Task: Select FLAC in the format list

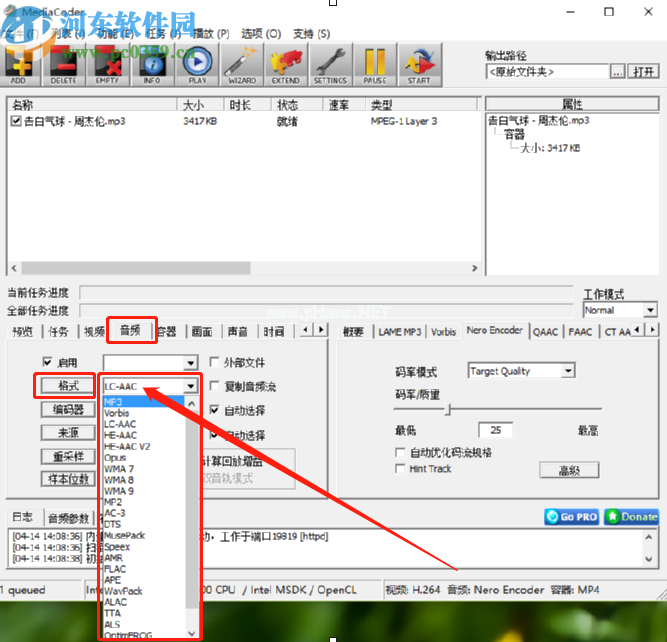Action: pyautogui.click(x=114, y=569)
